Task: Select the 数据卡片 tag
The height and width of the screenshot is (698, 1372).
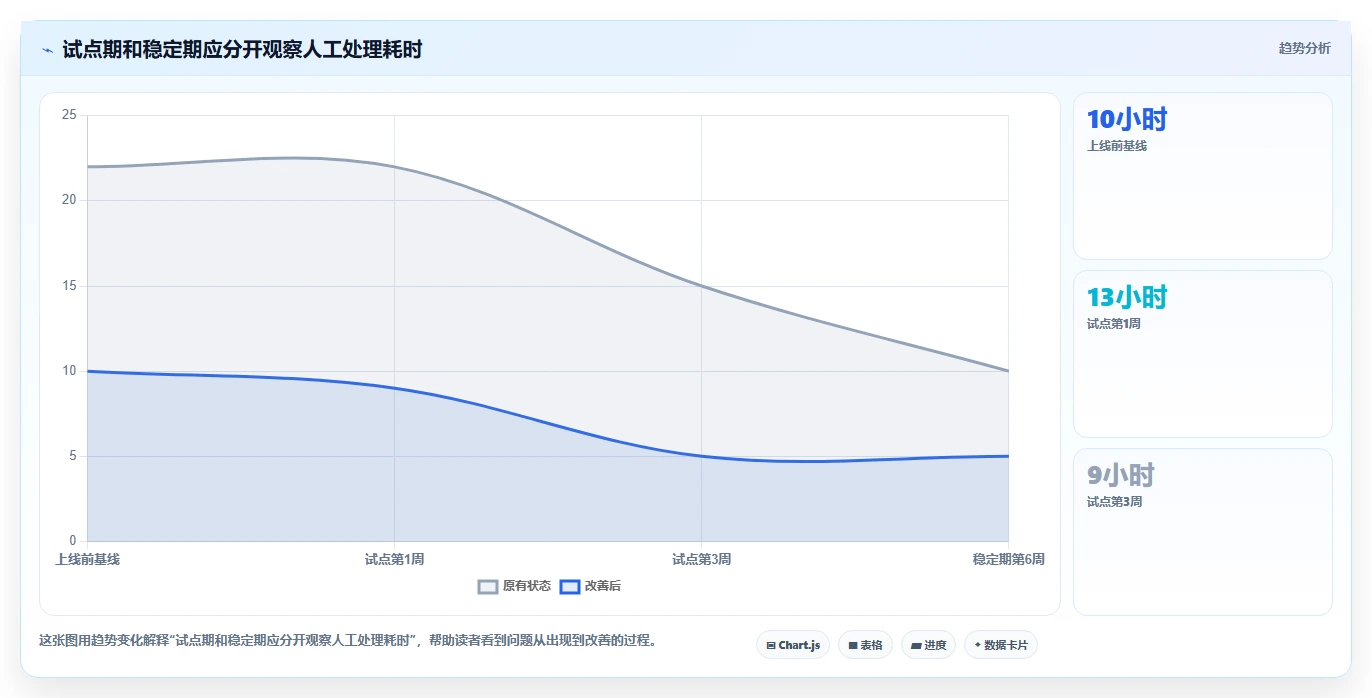Action: click(1000, 645)
